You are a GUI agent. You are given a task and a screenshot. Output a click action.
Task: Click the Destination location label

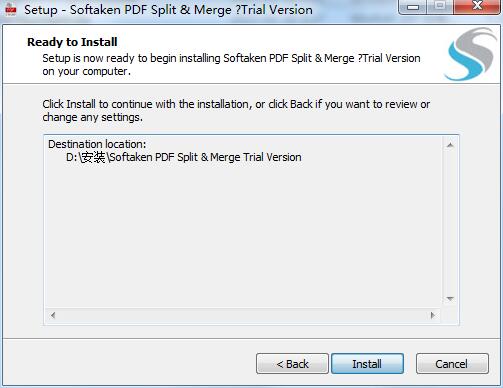click(x=97, y=144)
